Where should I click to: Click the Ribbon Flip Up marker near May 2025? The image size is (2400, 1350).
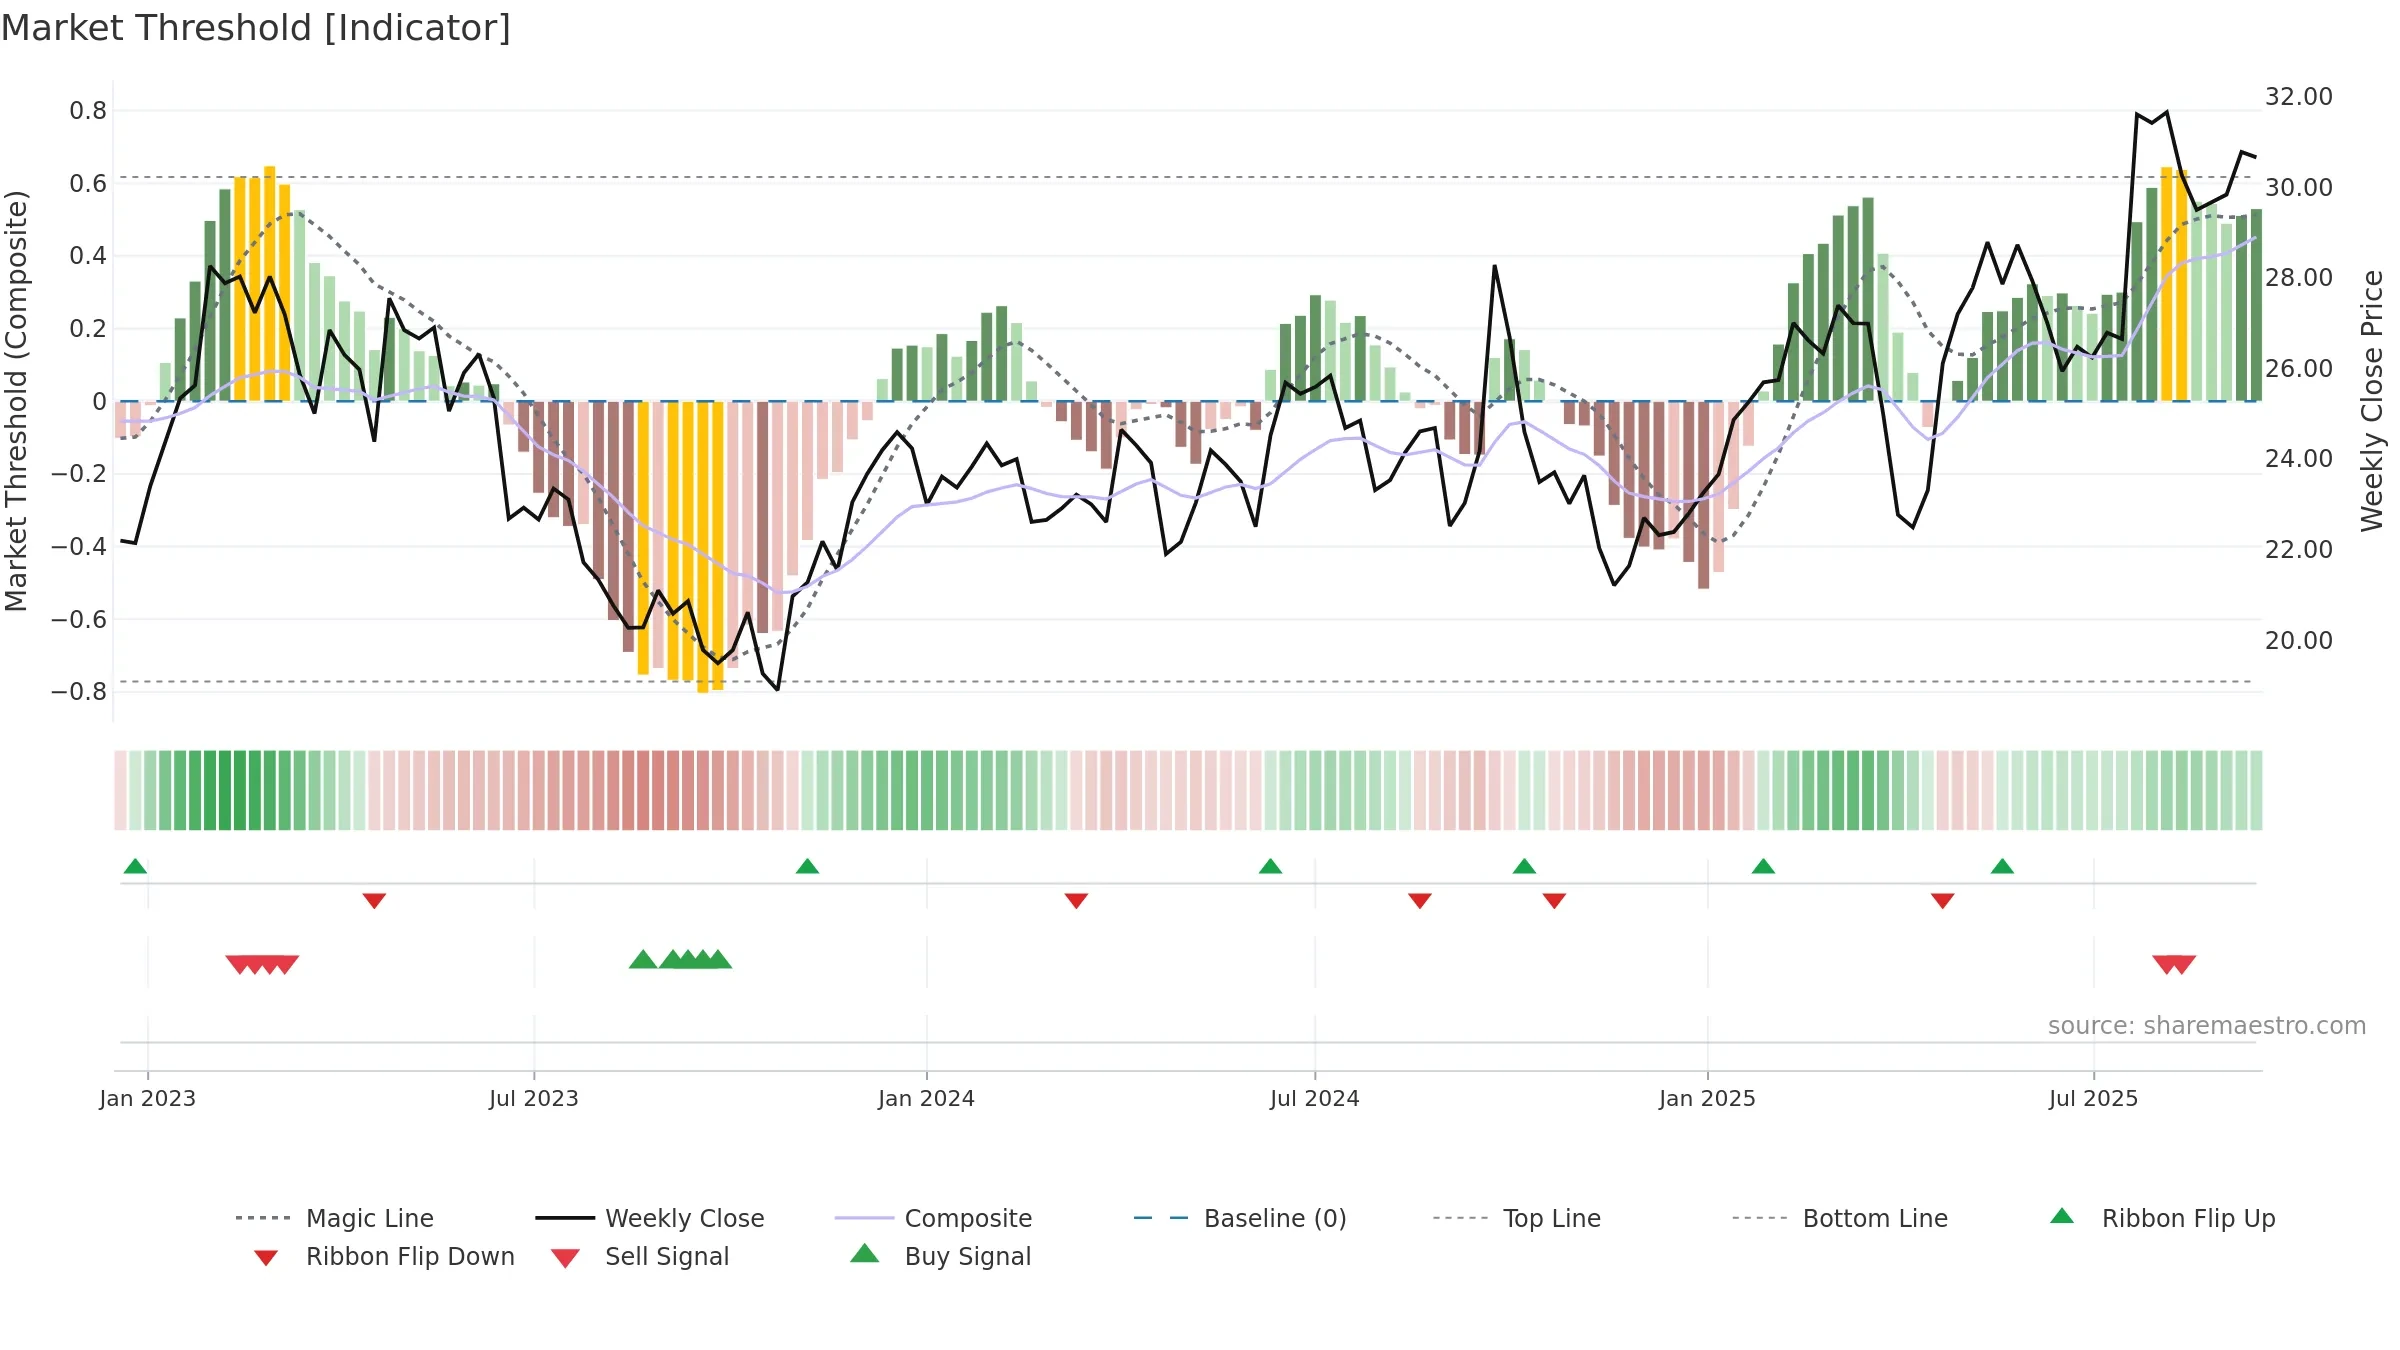2002,866
